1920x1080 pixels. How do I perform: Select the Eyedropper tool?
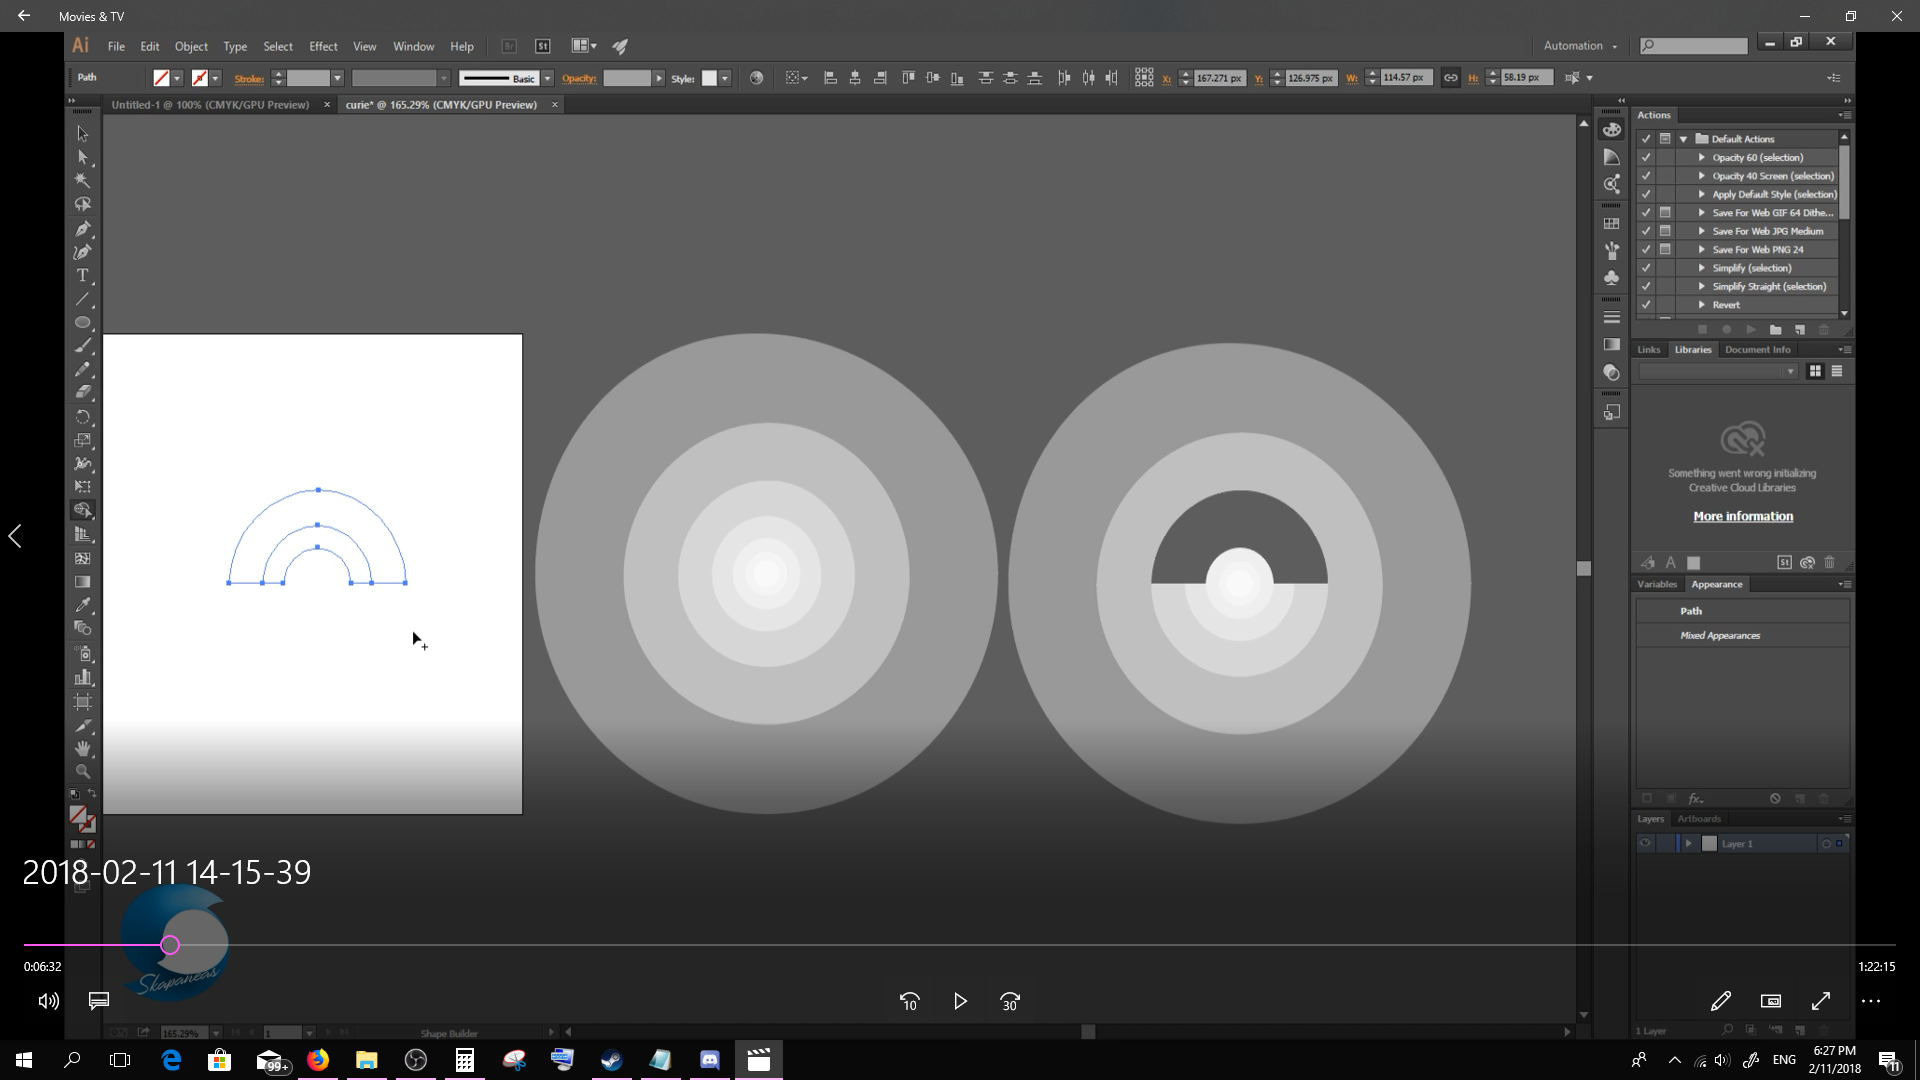pyautogui.click(x=83, y=605)
